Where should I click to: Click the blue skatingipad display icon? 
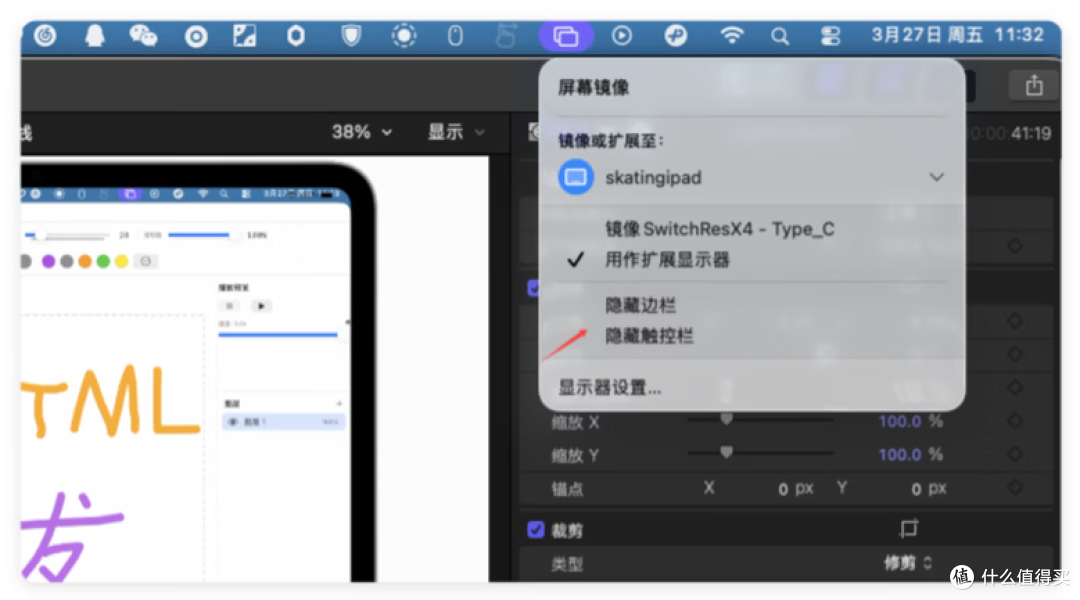[x=576, y=177]
